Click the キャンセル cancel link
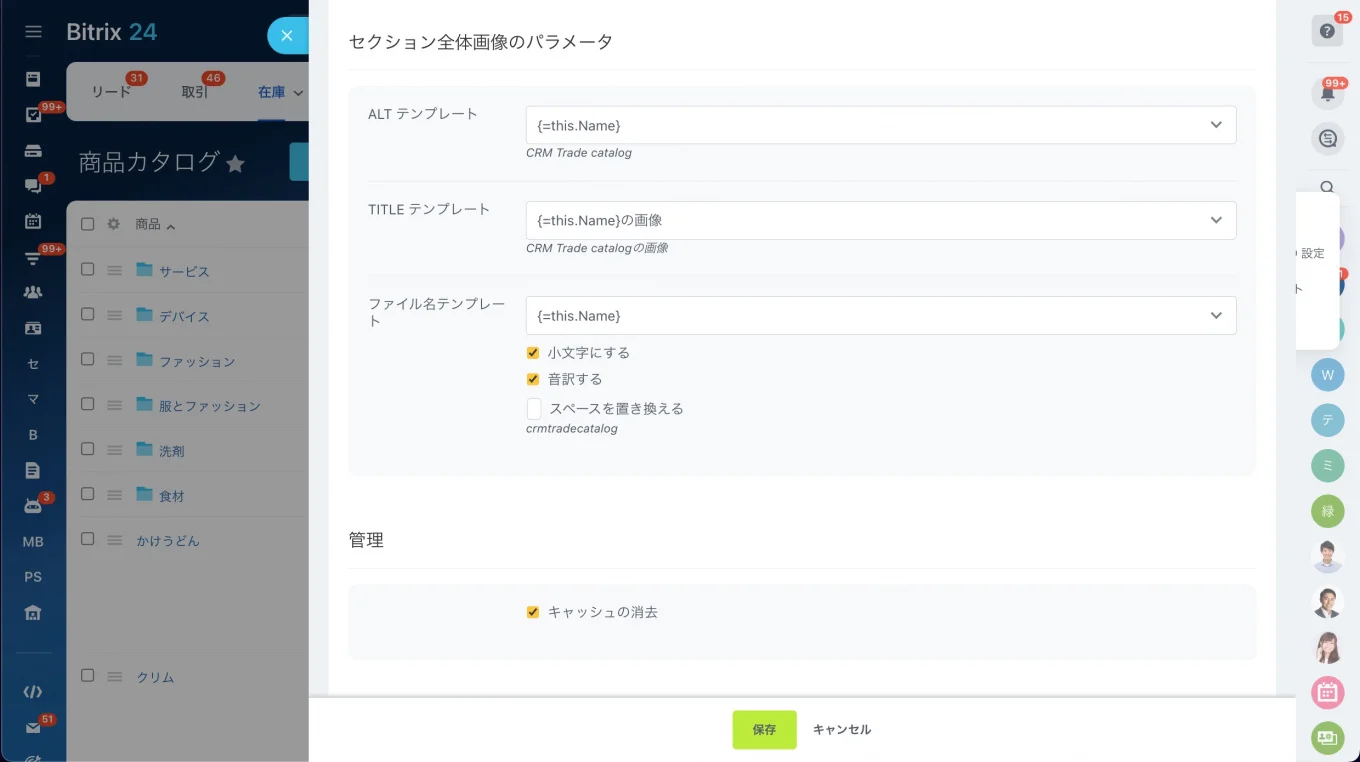 (x=841, y=729)
